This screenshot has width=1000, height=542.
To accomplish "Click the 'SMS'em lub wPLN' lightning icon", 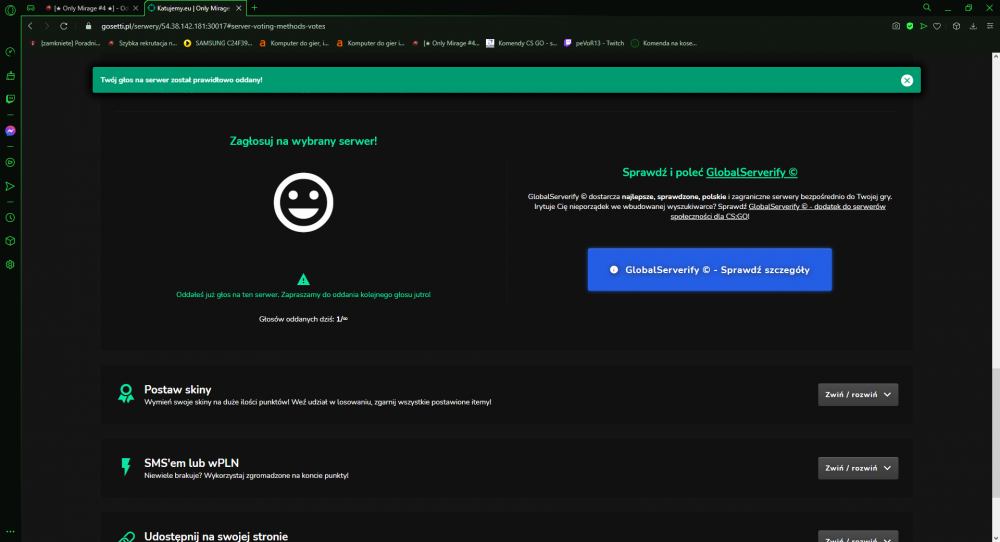I will [126, 467].
